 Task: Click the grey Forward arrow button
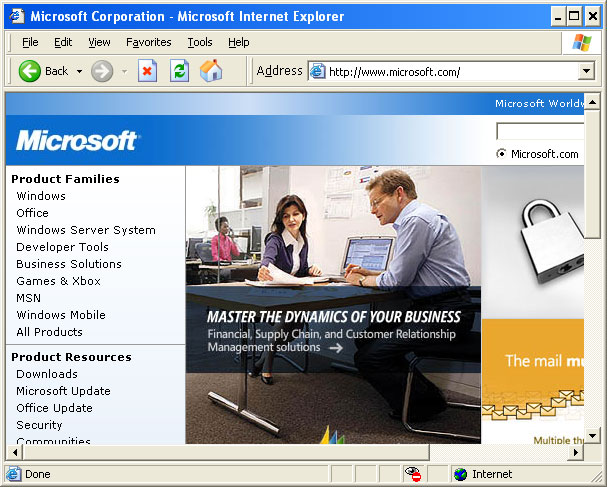[x=102, y=71]
